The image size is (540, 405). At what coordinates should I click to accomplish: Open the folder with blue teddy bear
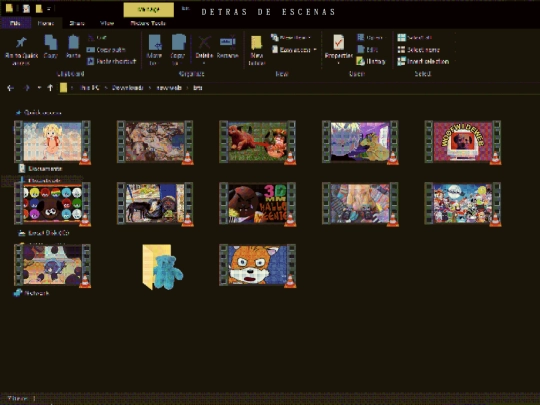coord(163,267)
